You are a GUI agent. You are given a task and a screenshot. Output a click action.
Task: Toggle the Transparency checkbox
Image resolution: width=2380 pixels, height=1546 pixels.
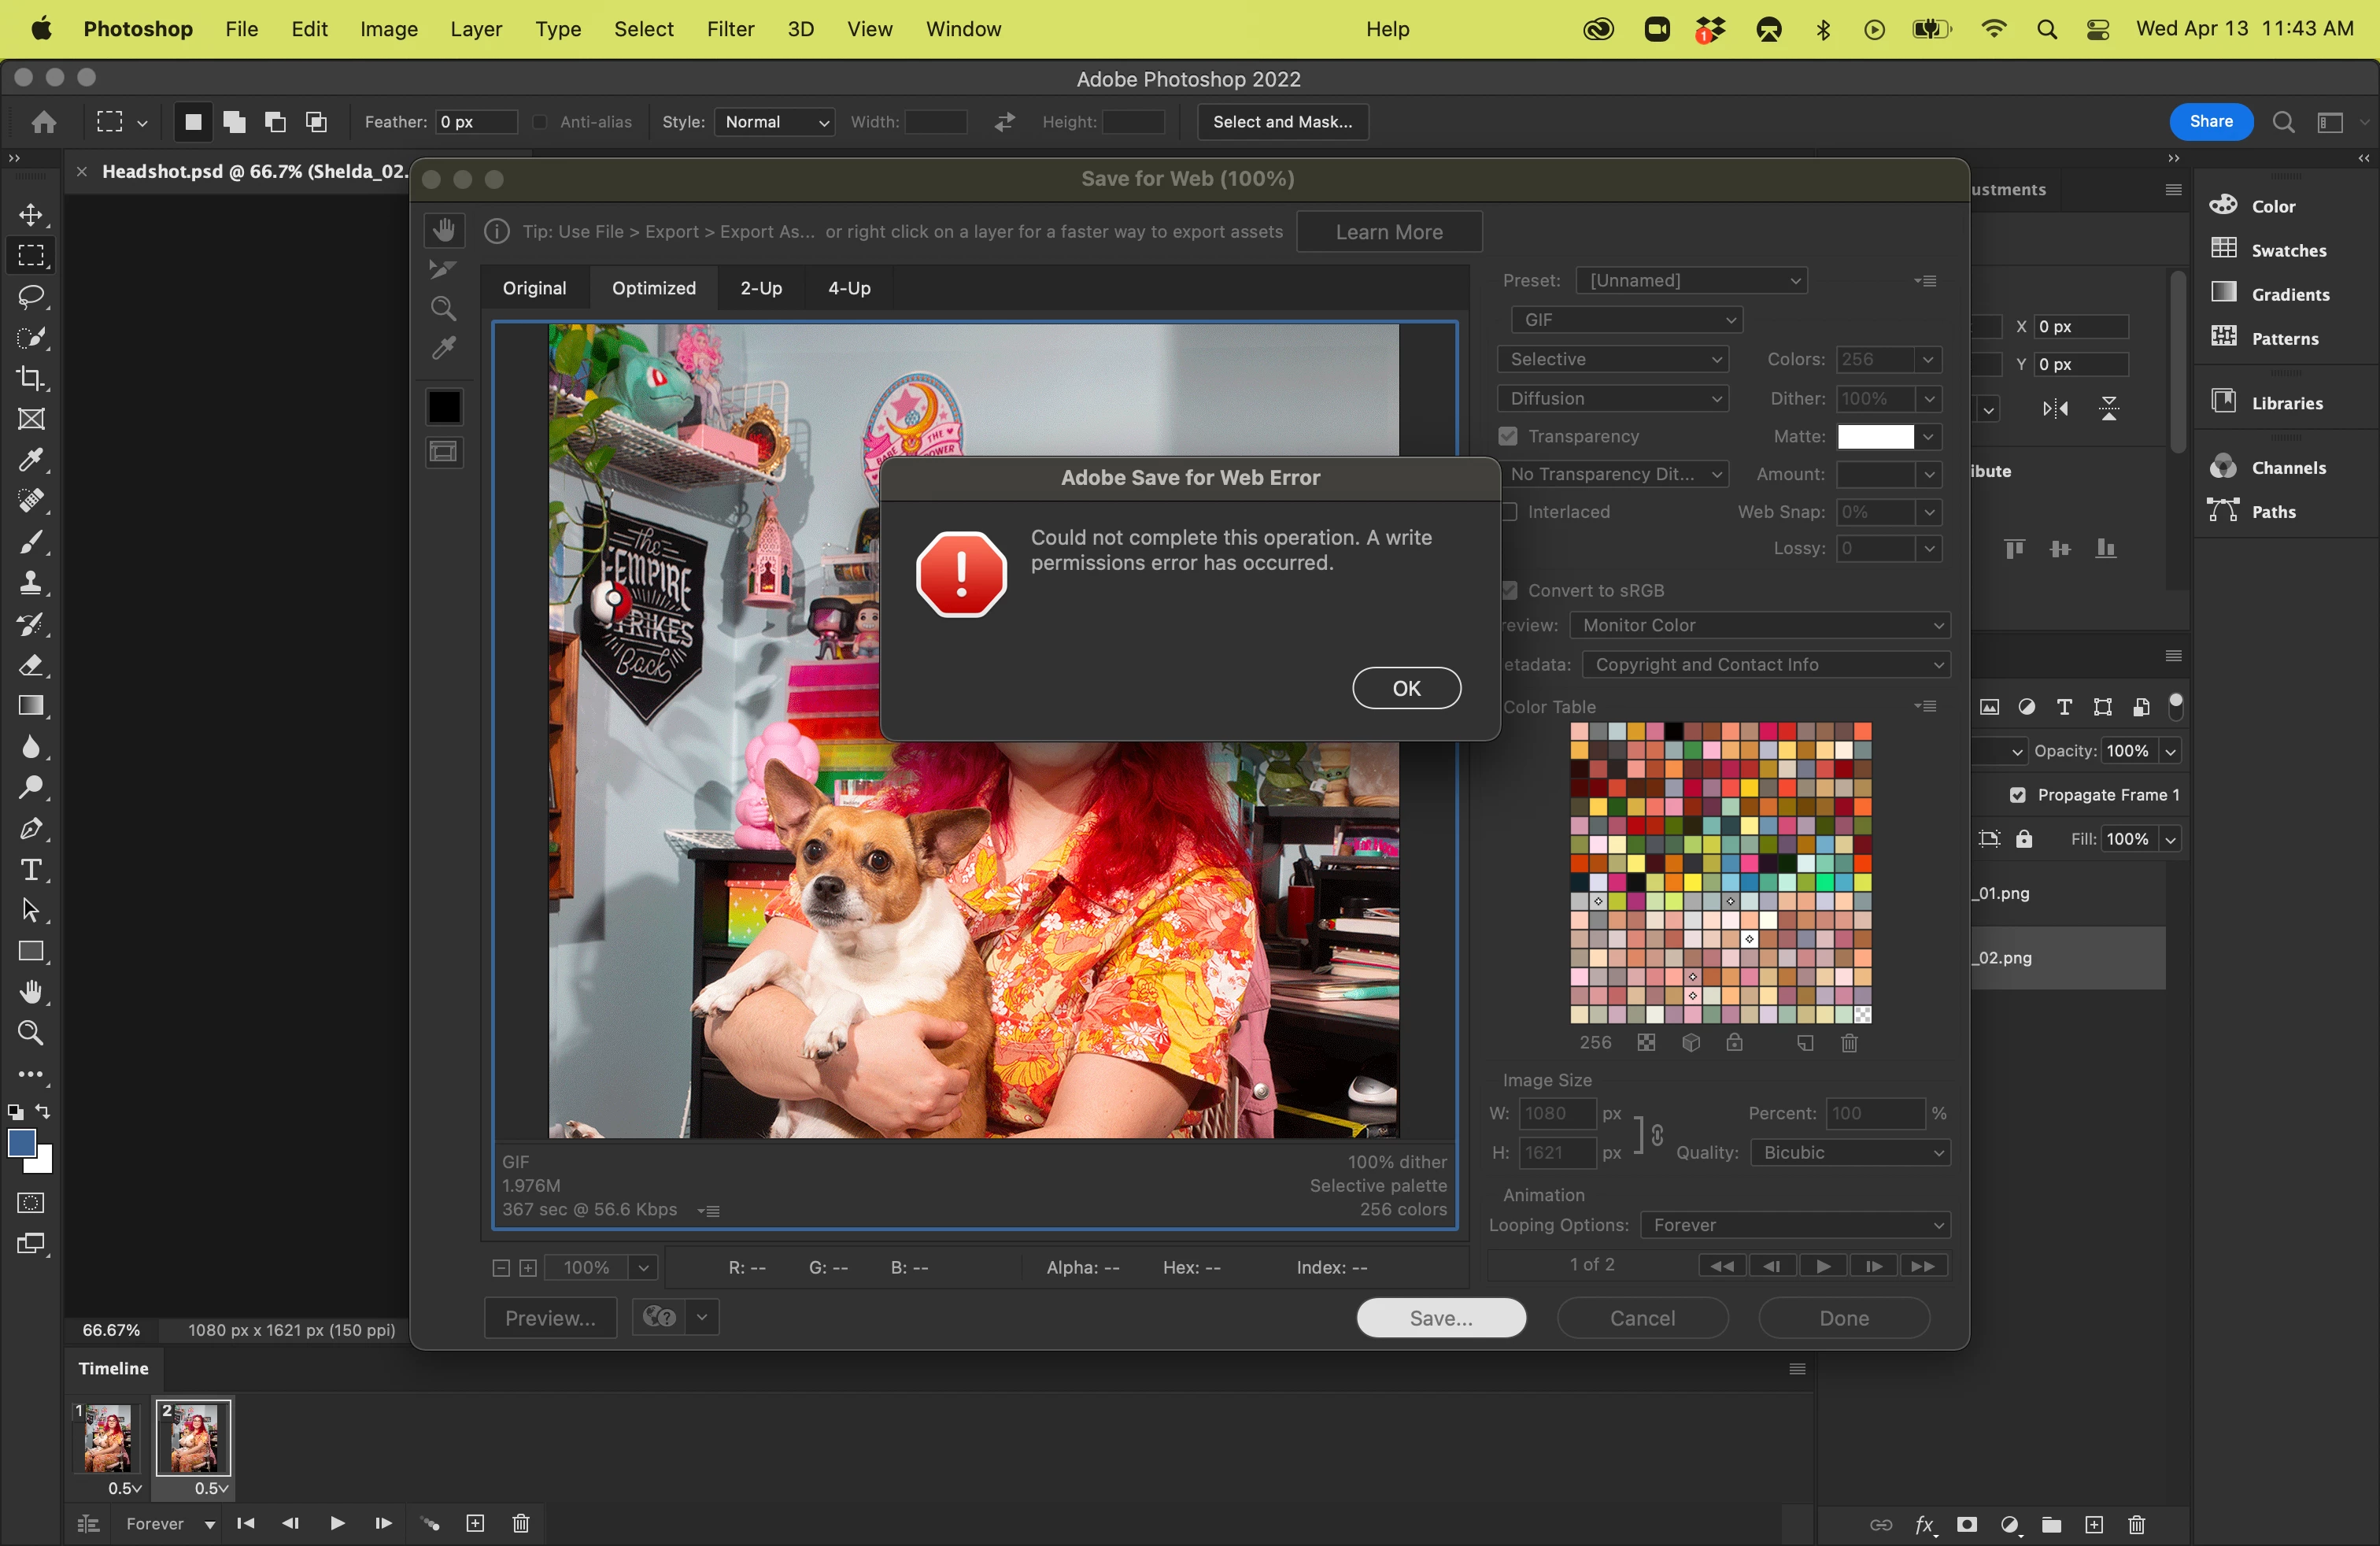1508,436
